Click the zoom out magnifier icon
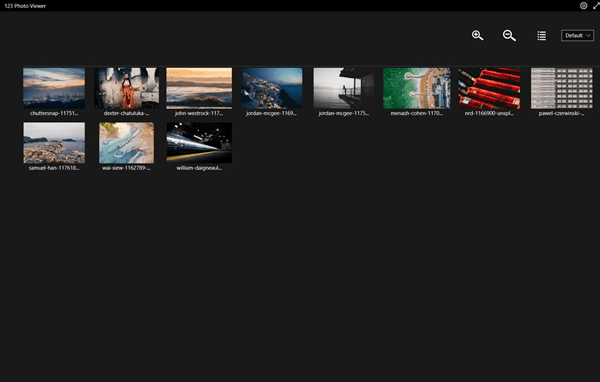 click(x=509, y=36)
